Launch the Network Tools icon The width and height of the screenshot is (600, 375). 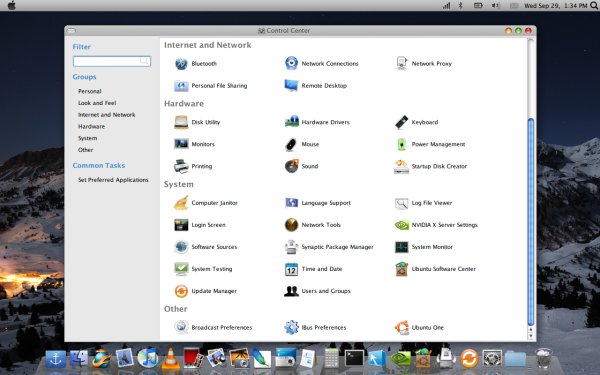[291, 225]
